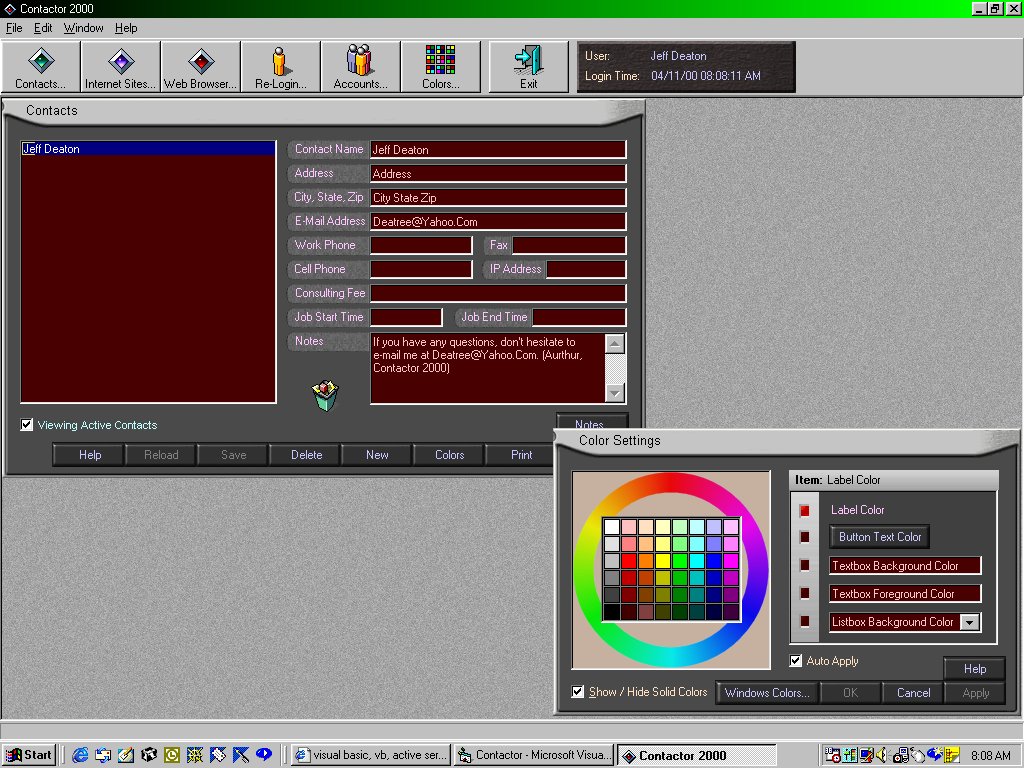This screenshot has height=768, width=1024.
Task: Click into the Fax field
Action: click(569, 246)
